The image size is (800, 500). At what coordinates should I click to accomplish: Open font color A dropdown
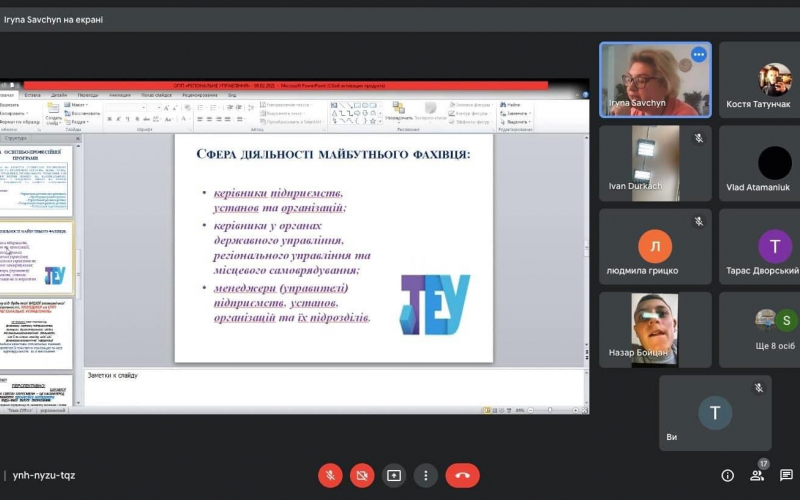(x=185, y=119)
